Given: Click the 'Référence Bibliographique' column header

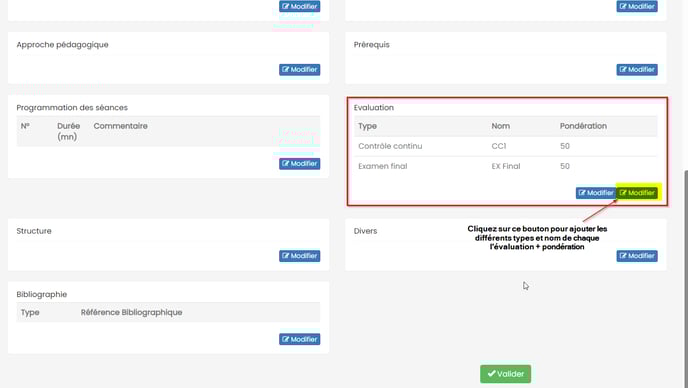Looking at the screenshot, I should [x=131, y=313].
